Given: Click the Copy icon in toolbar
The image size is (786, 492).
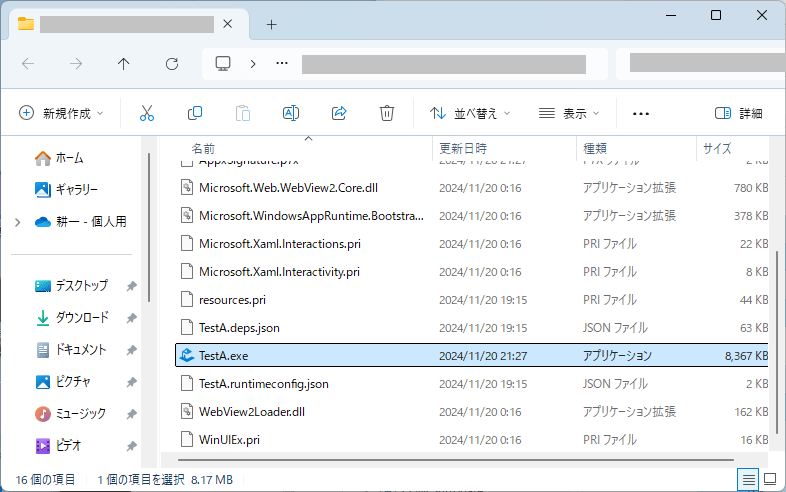Looking at the screenshot, I should (194, 113).
